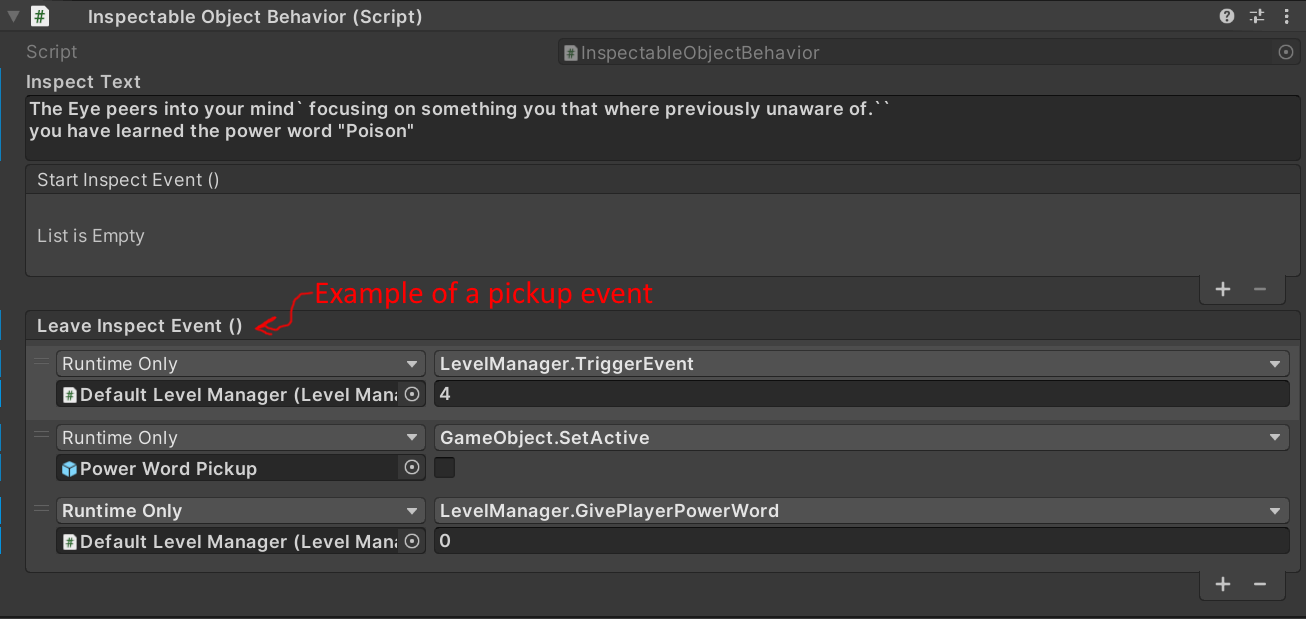The height and width of the screenshot is (619, 1306).
Task: Click the object picker for the Script field
Action: (x=1286, y=52)
